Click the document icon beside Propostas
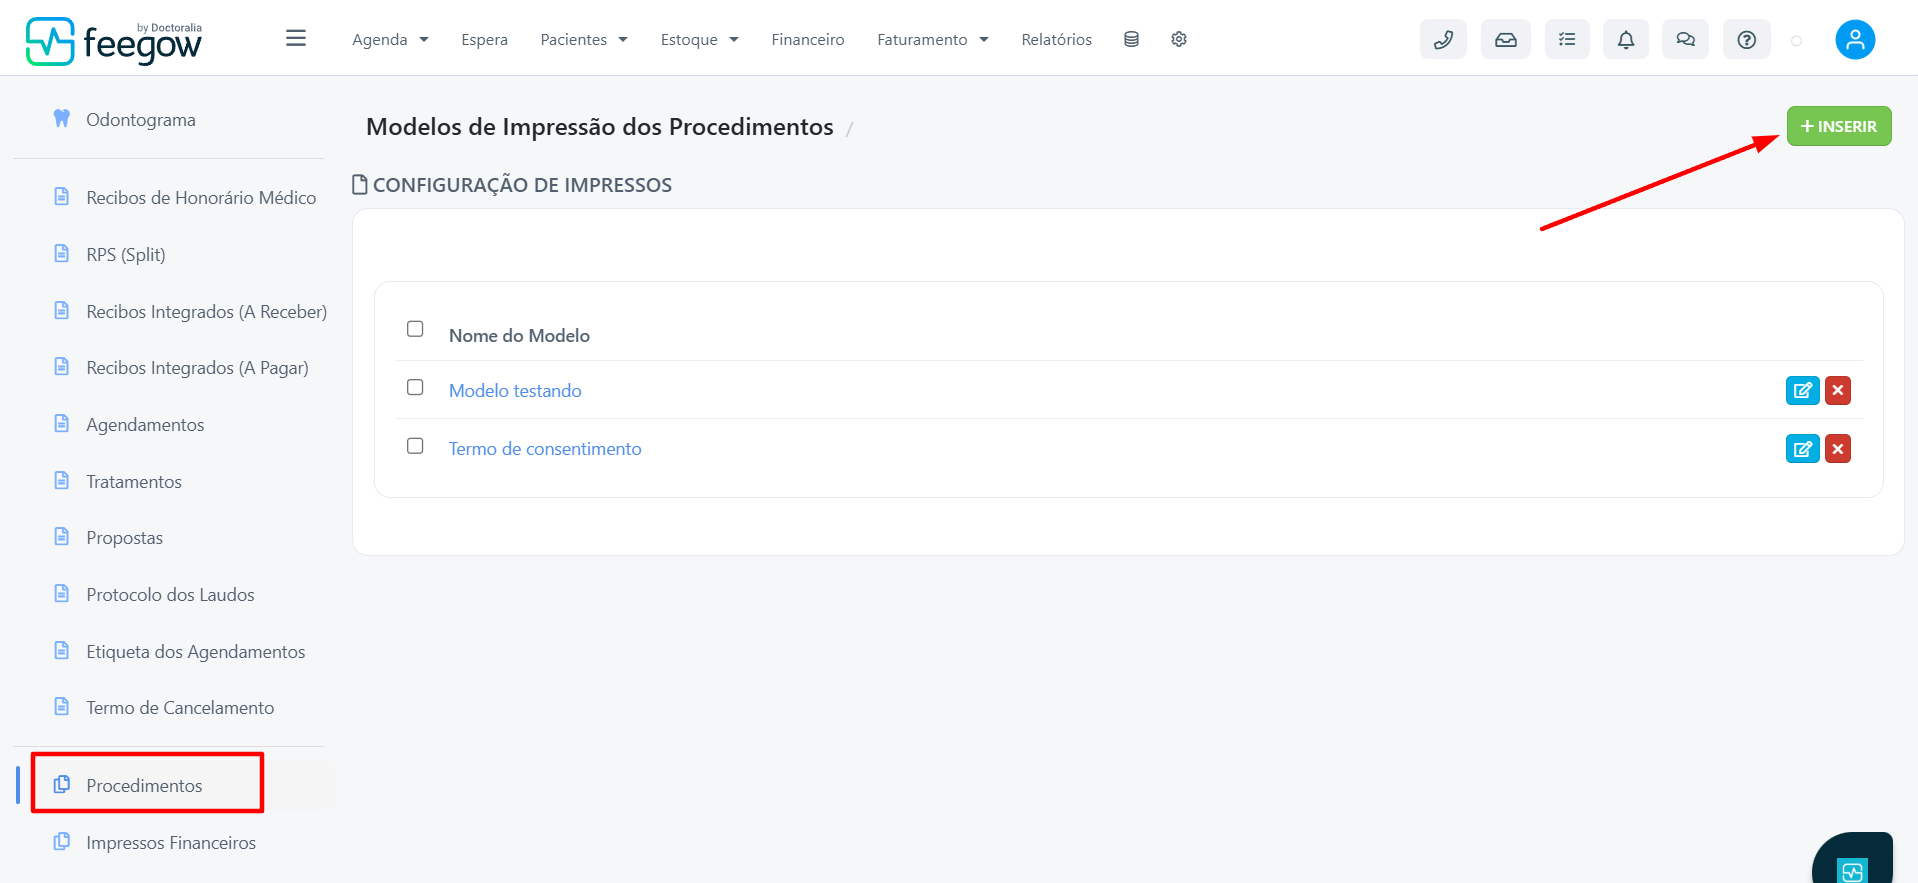Viewport: 1918px width, 883px height. point(62,536)
